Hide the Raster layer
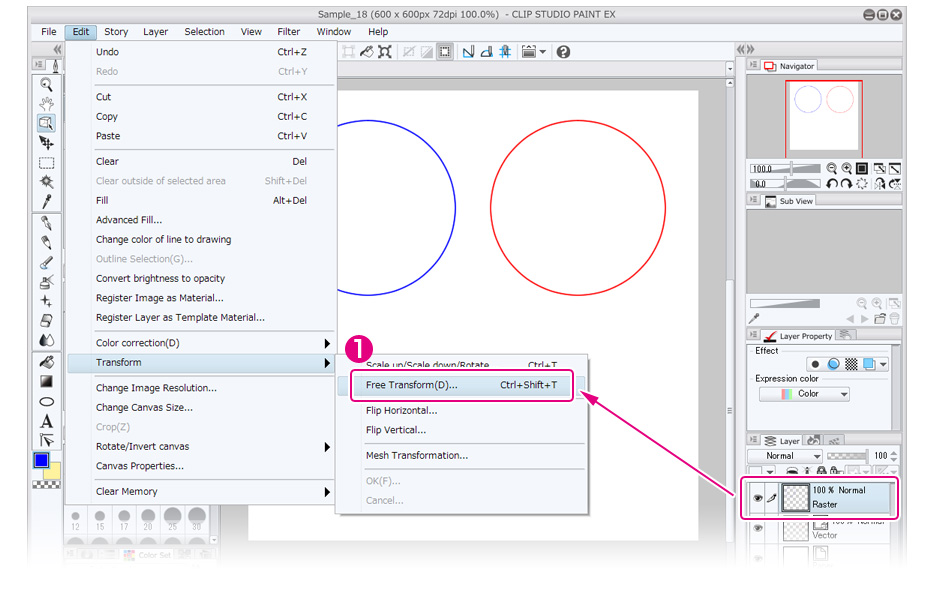Screen dimensions: 932x594 [757, 498]
